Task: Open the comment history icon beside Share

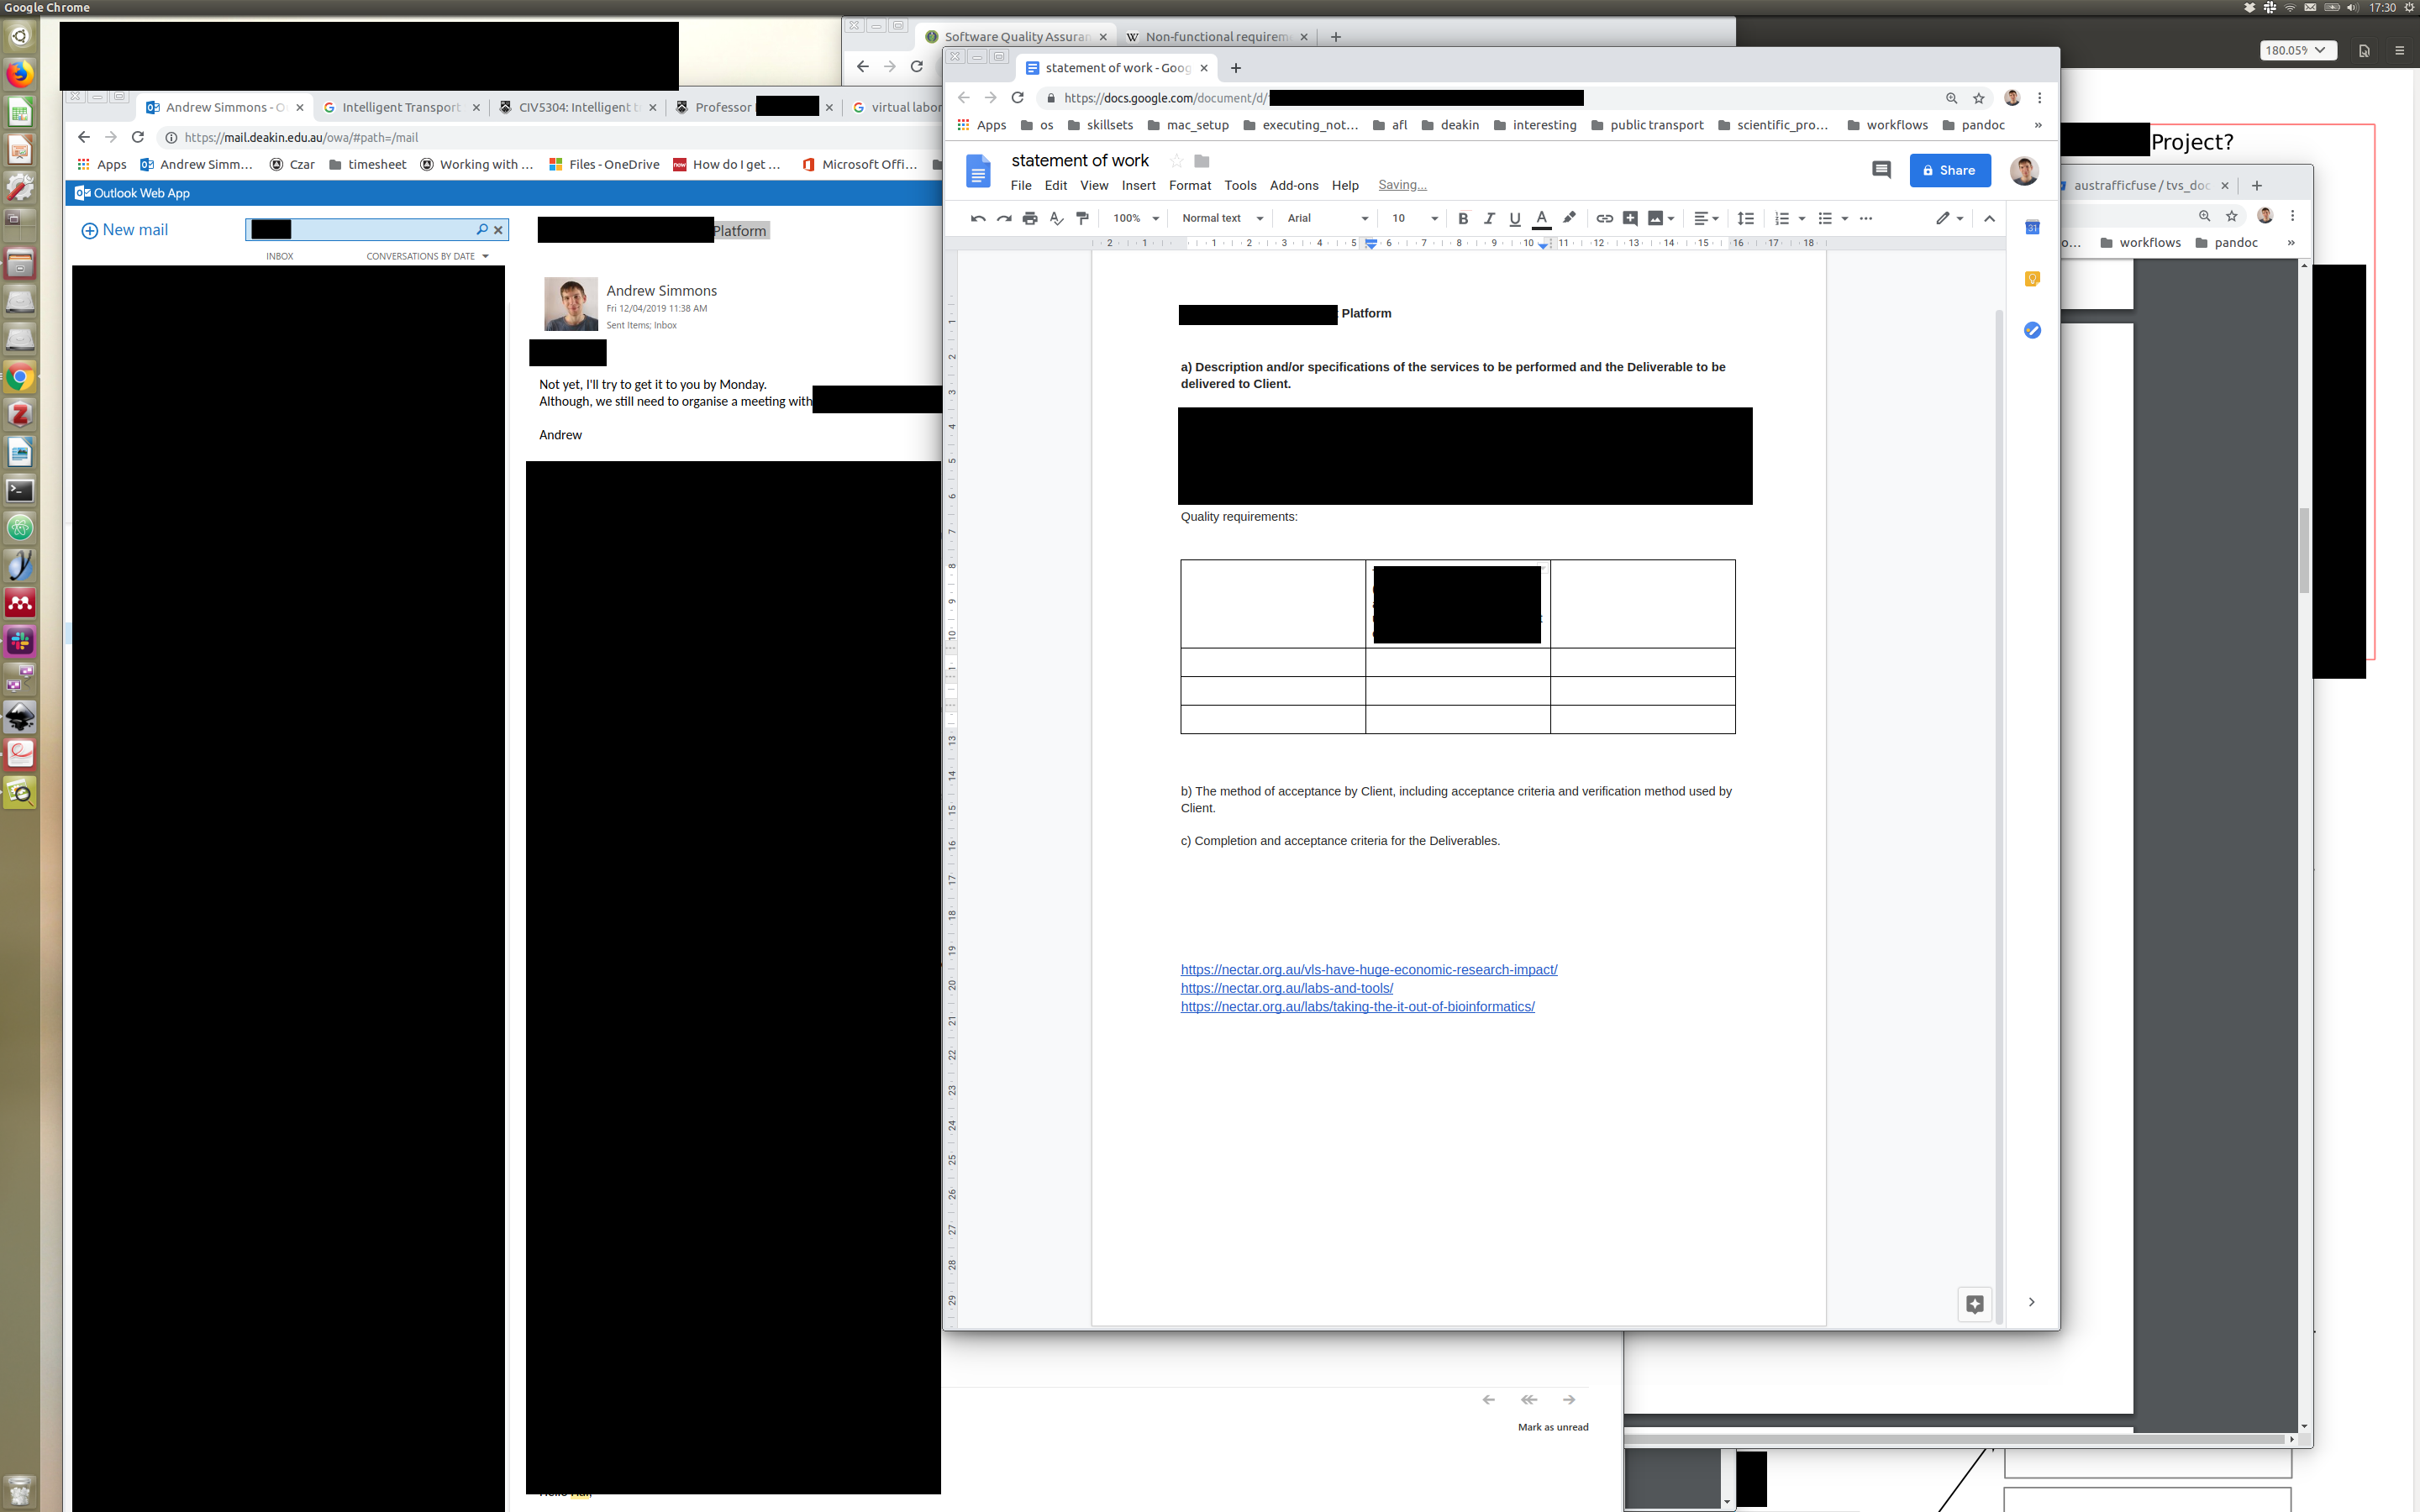Action: tap(1880, 170)
